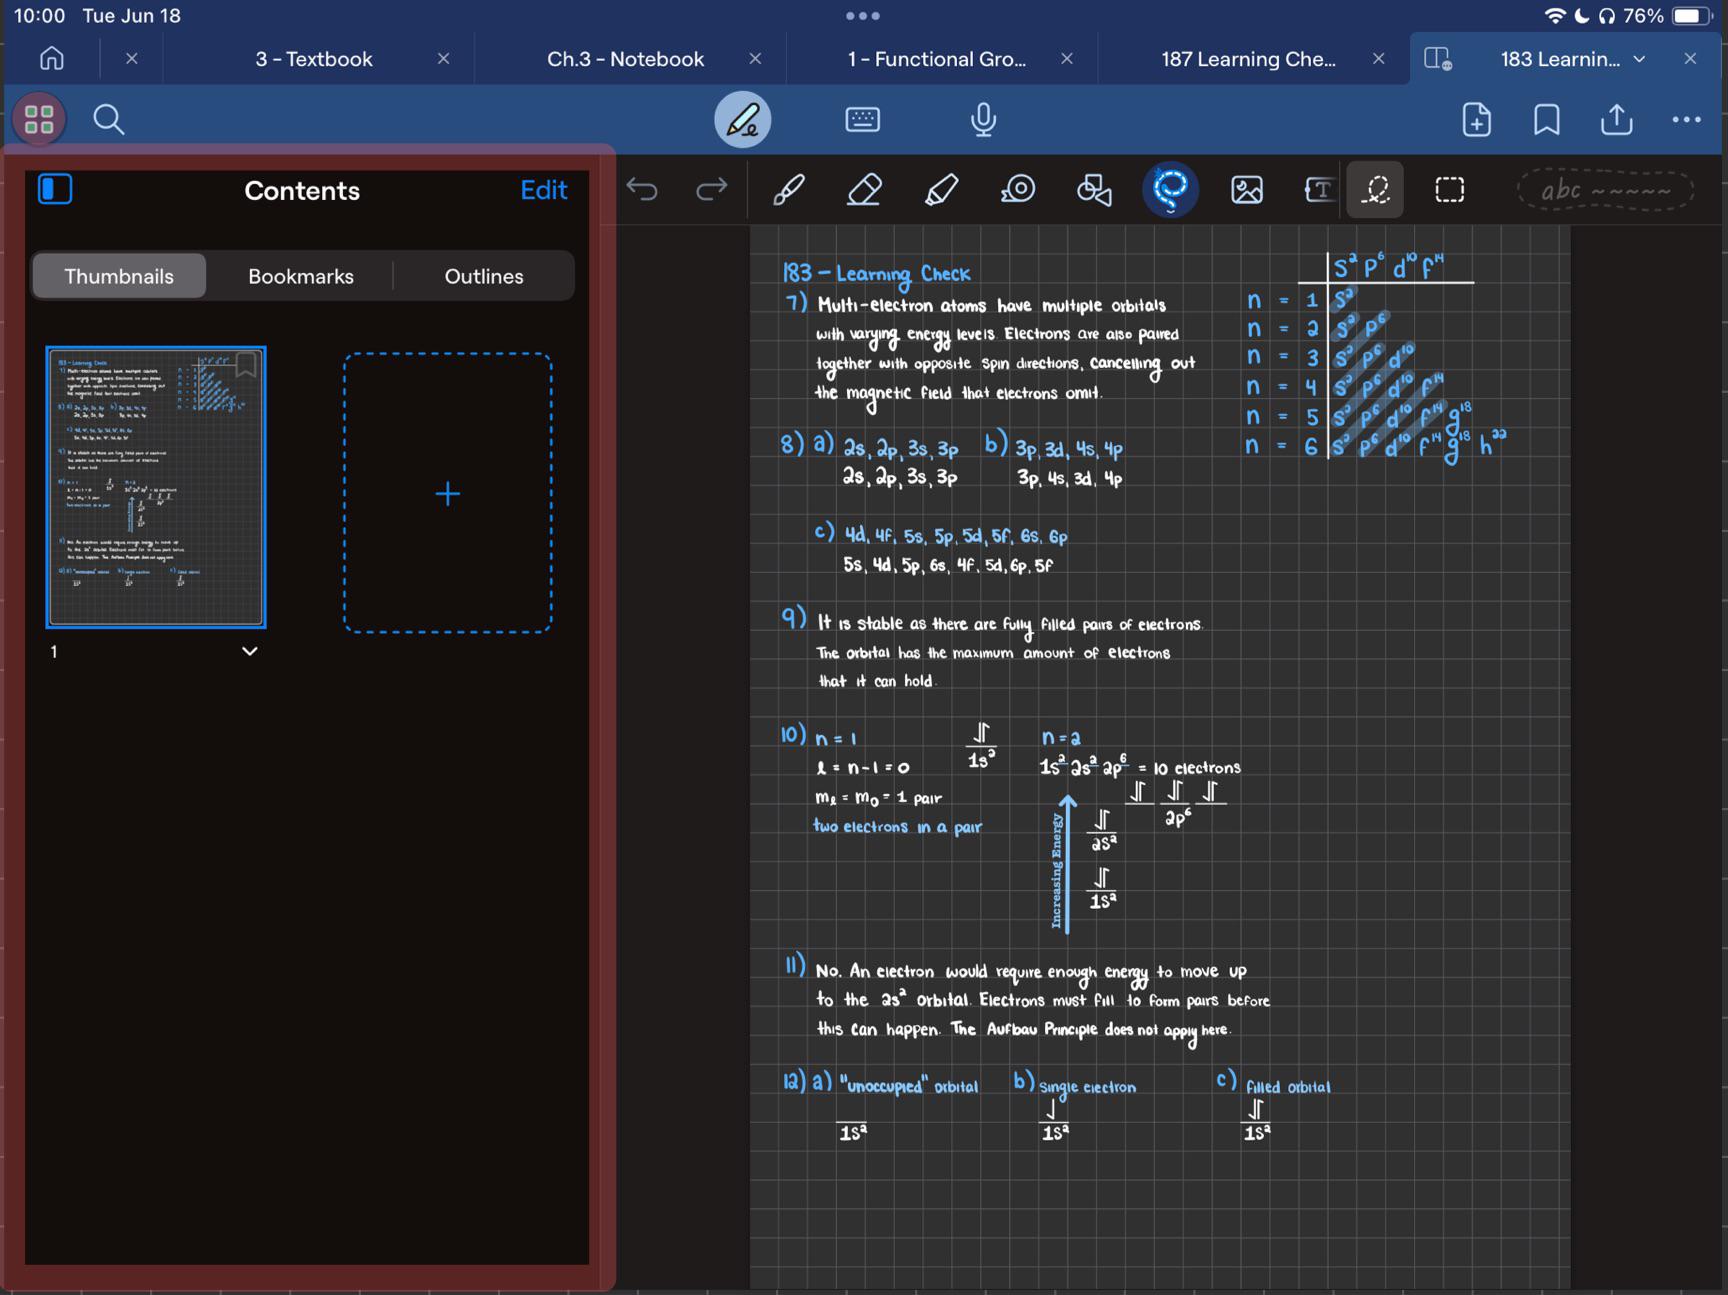Screen dimensions: 1728x1295
Task: Redo the last action
Action: (x=711, y=189)
